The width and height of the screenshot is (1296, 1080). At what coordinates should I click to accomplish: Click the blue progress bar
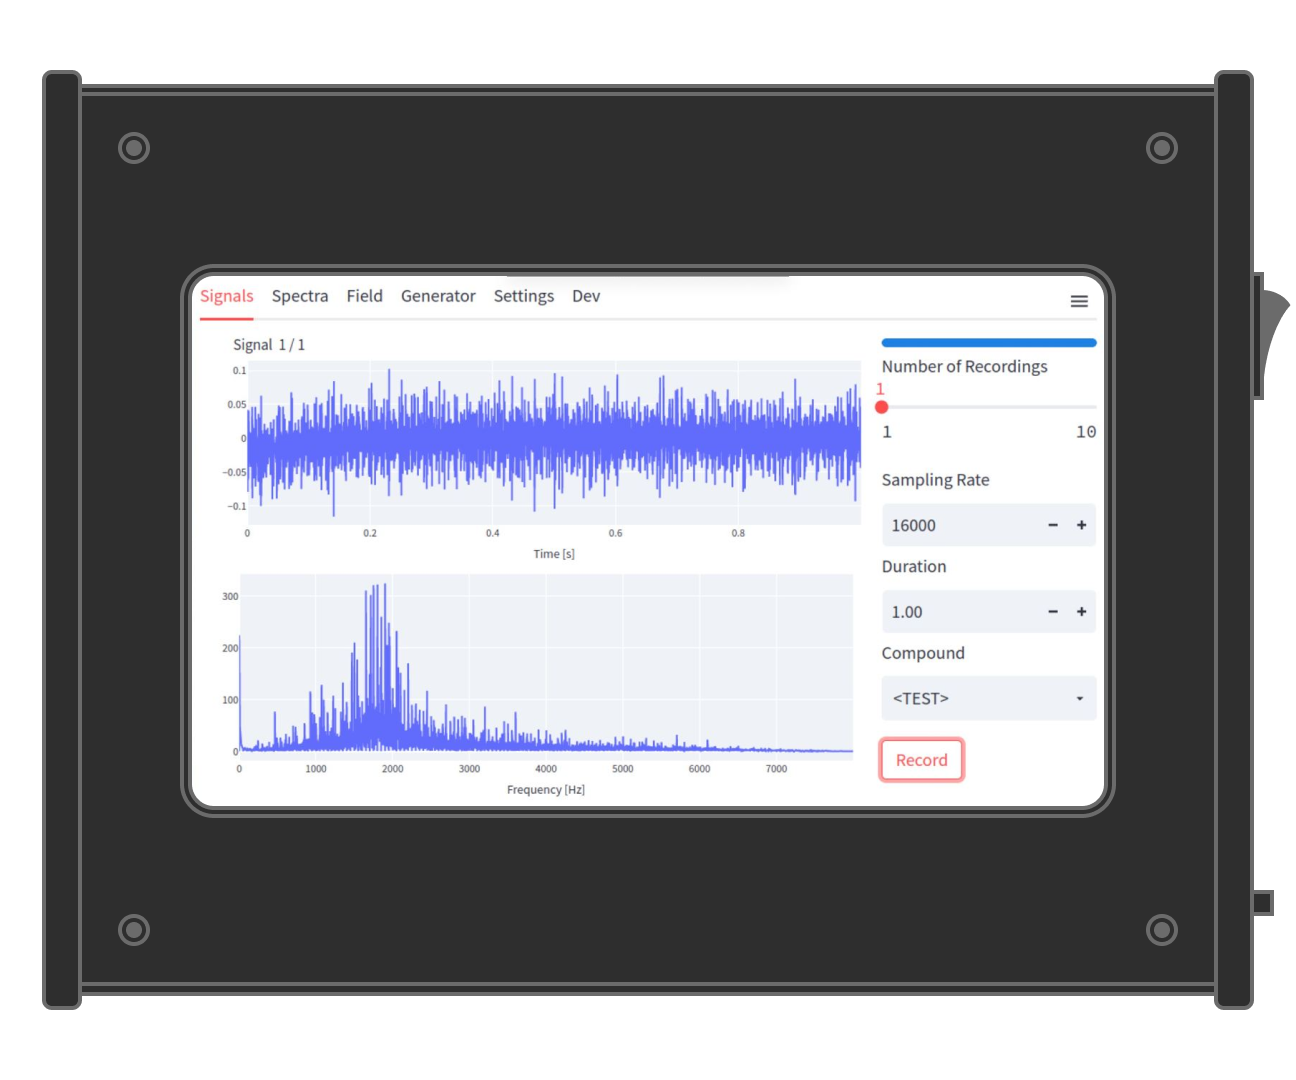tap(989, 343)
